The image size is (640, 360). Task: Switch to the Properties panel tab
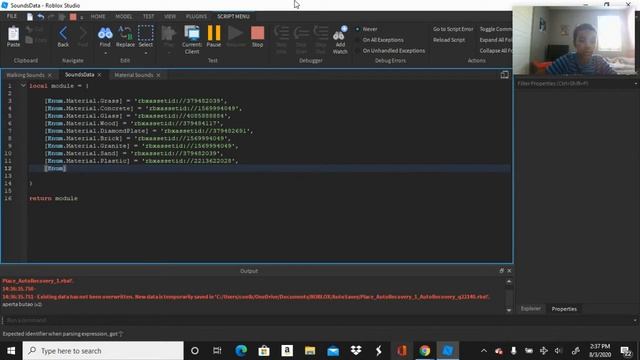click(x=564, y=309)
